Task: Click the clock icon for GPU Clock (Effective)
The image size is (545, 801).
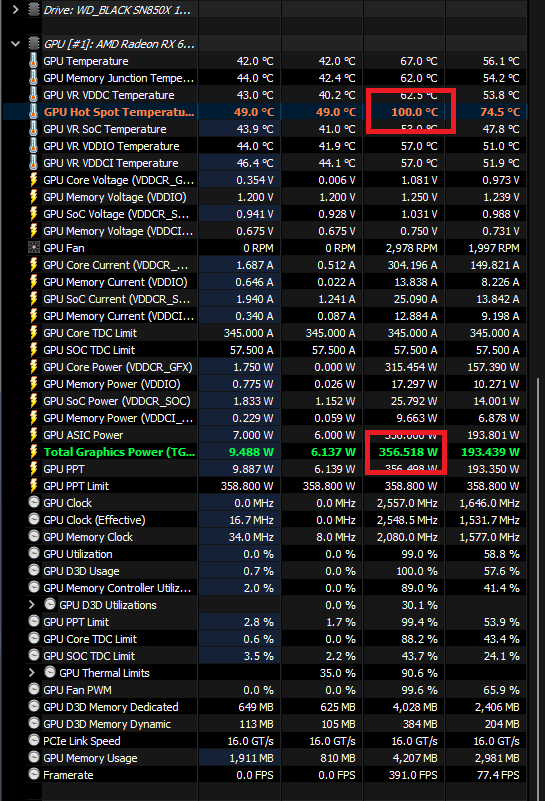Action: (x=34, y=520)
